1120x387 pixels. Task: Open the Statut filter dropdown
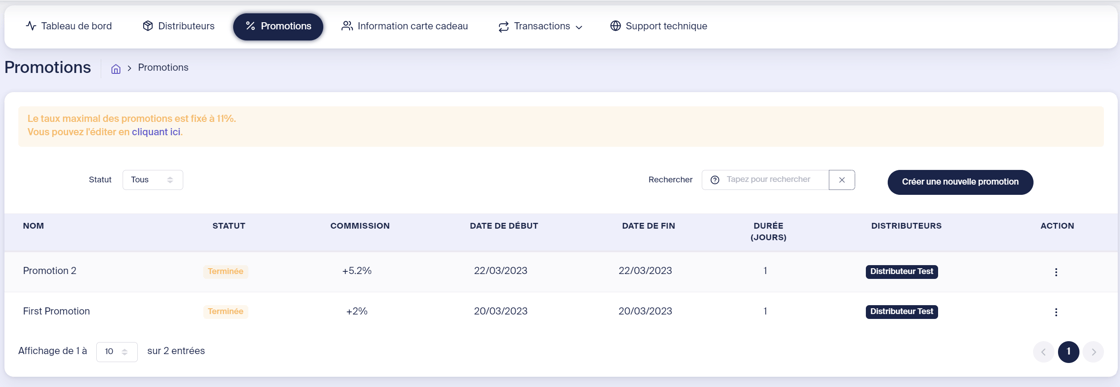(x=153, y=180)
